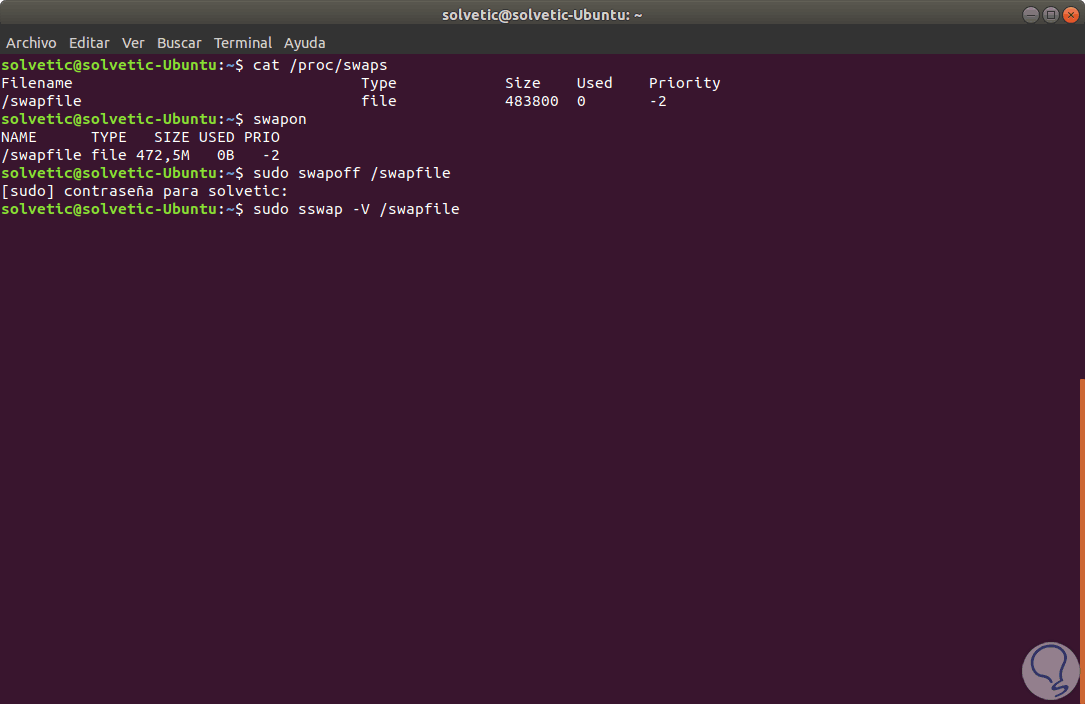Open the Terminal menu
This screenshot has height=704, width=1085.
243,43
